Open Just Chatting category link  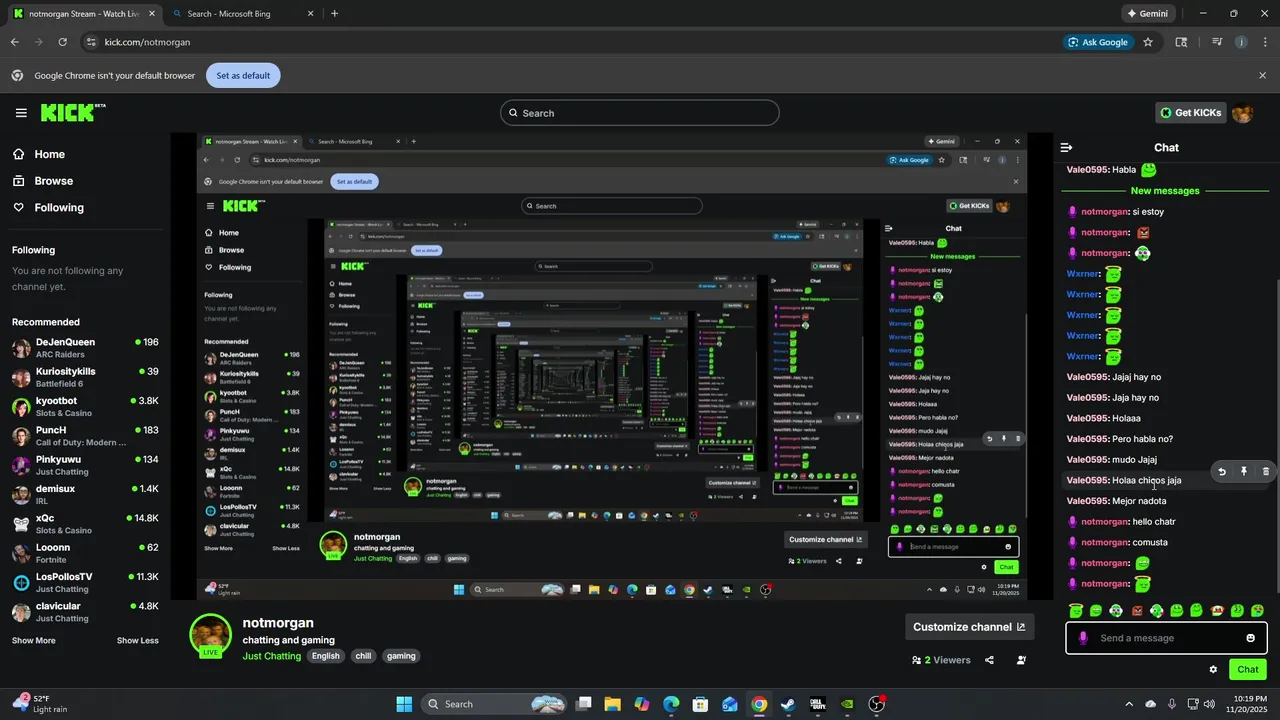pos(271,656)
